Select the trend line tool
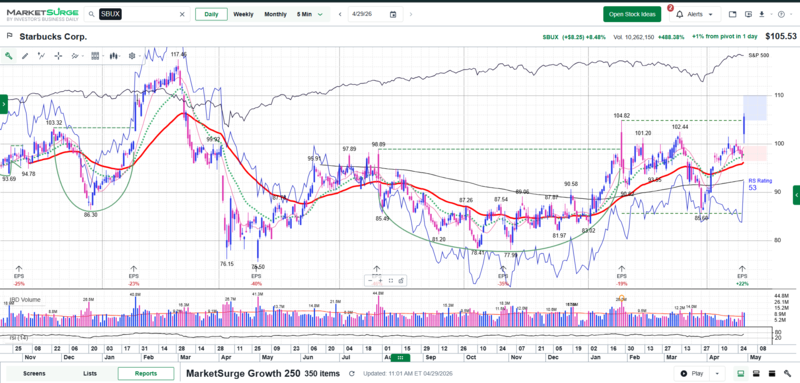 tap(41, 56)
